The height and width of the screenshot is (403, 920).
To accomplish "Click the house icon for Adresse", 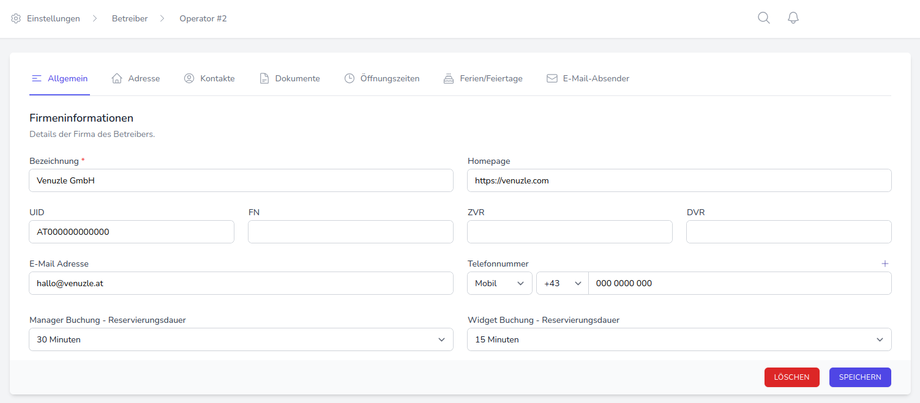I will (117, 78).
